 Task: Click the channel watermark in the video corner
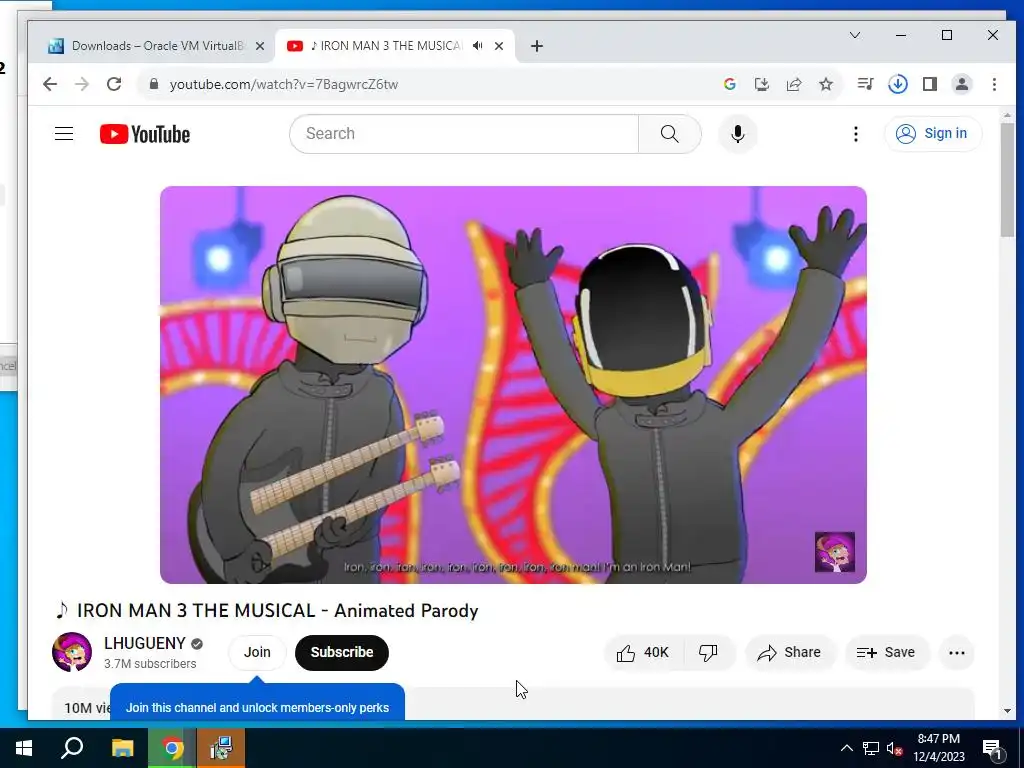[835, 552]
